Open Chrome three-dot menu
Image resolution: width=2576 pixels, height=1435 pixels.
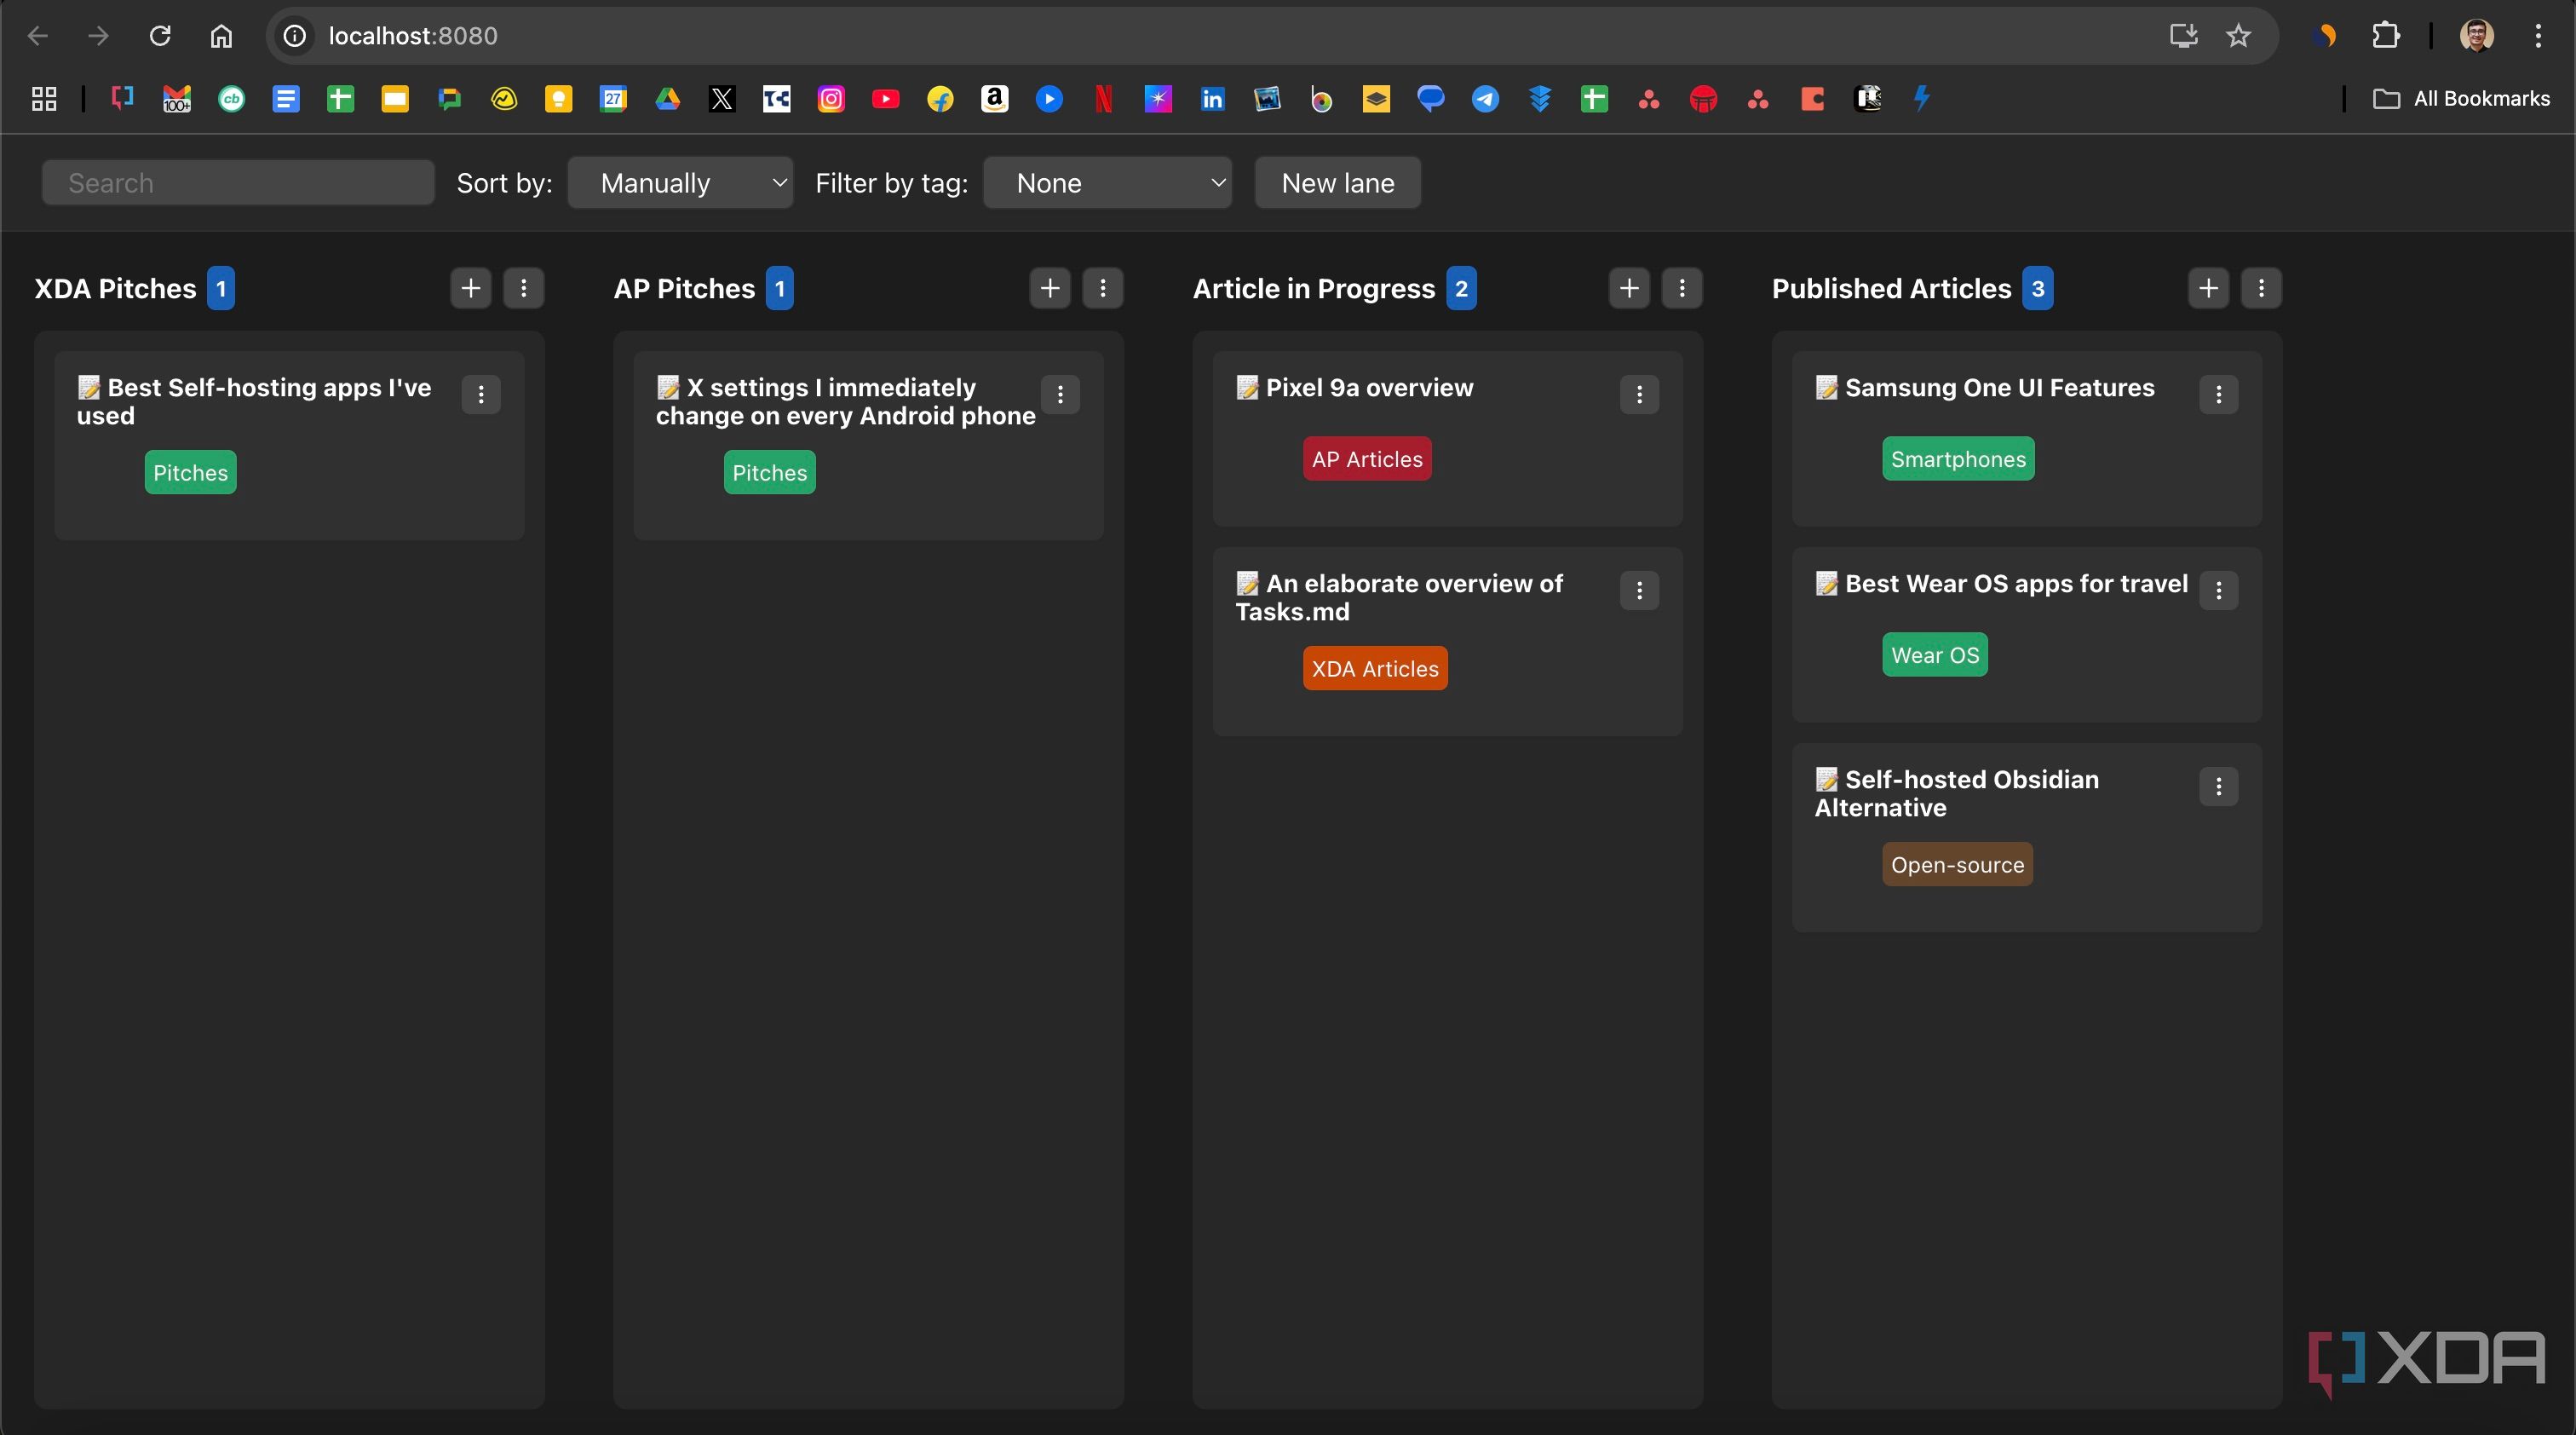[x=2538, y=36]
